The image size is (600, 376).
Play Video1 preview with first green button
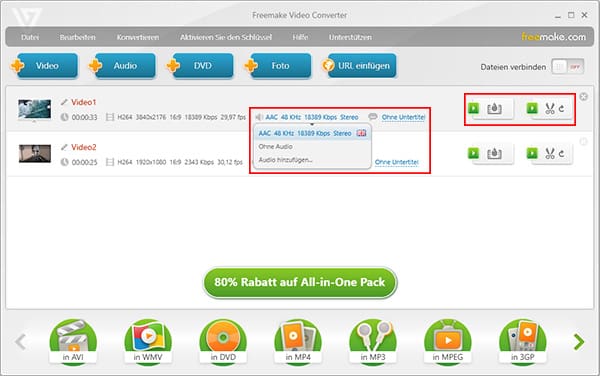click(473, 108)
